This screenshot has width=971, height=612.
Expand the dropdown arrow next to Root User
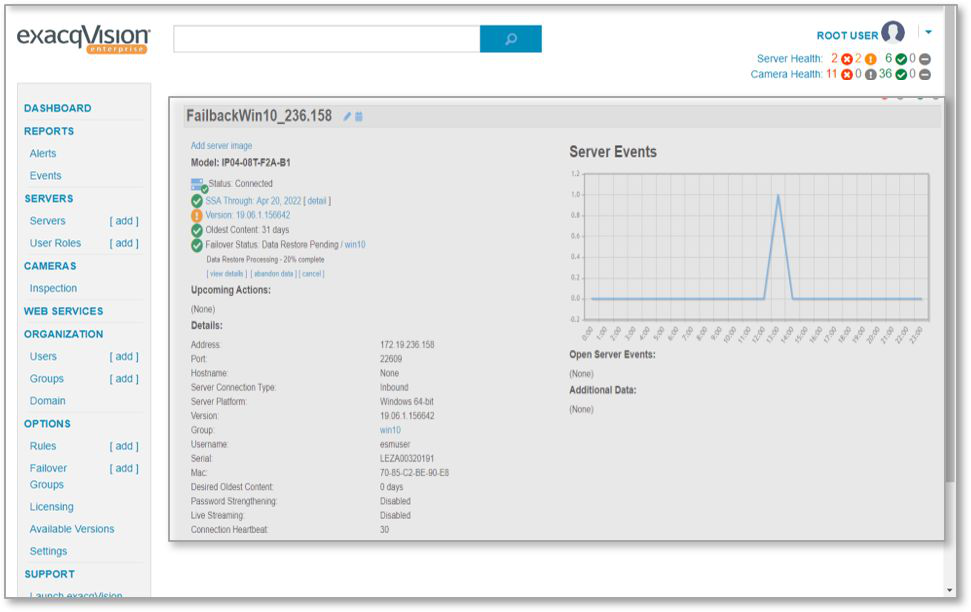tap(928, 32)
